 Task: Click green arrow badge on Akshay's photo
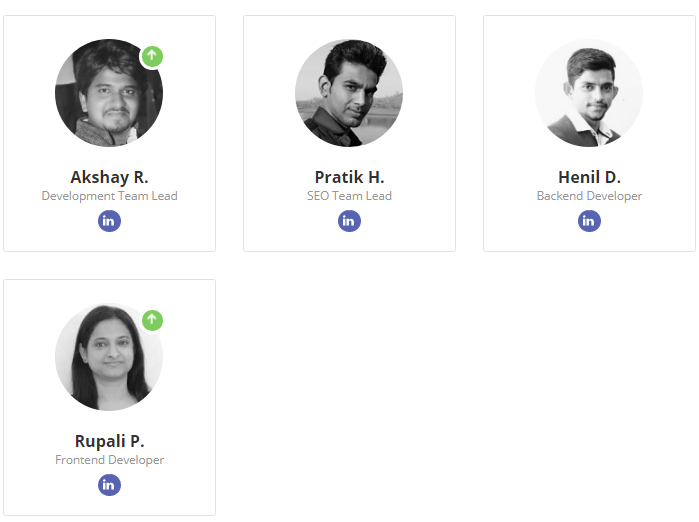click(x=151, y=56)
